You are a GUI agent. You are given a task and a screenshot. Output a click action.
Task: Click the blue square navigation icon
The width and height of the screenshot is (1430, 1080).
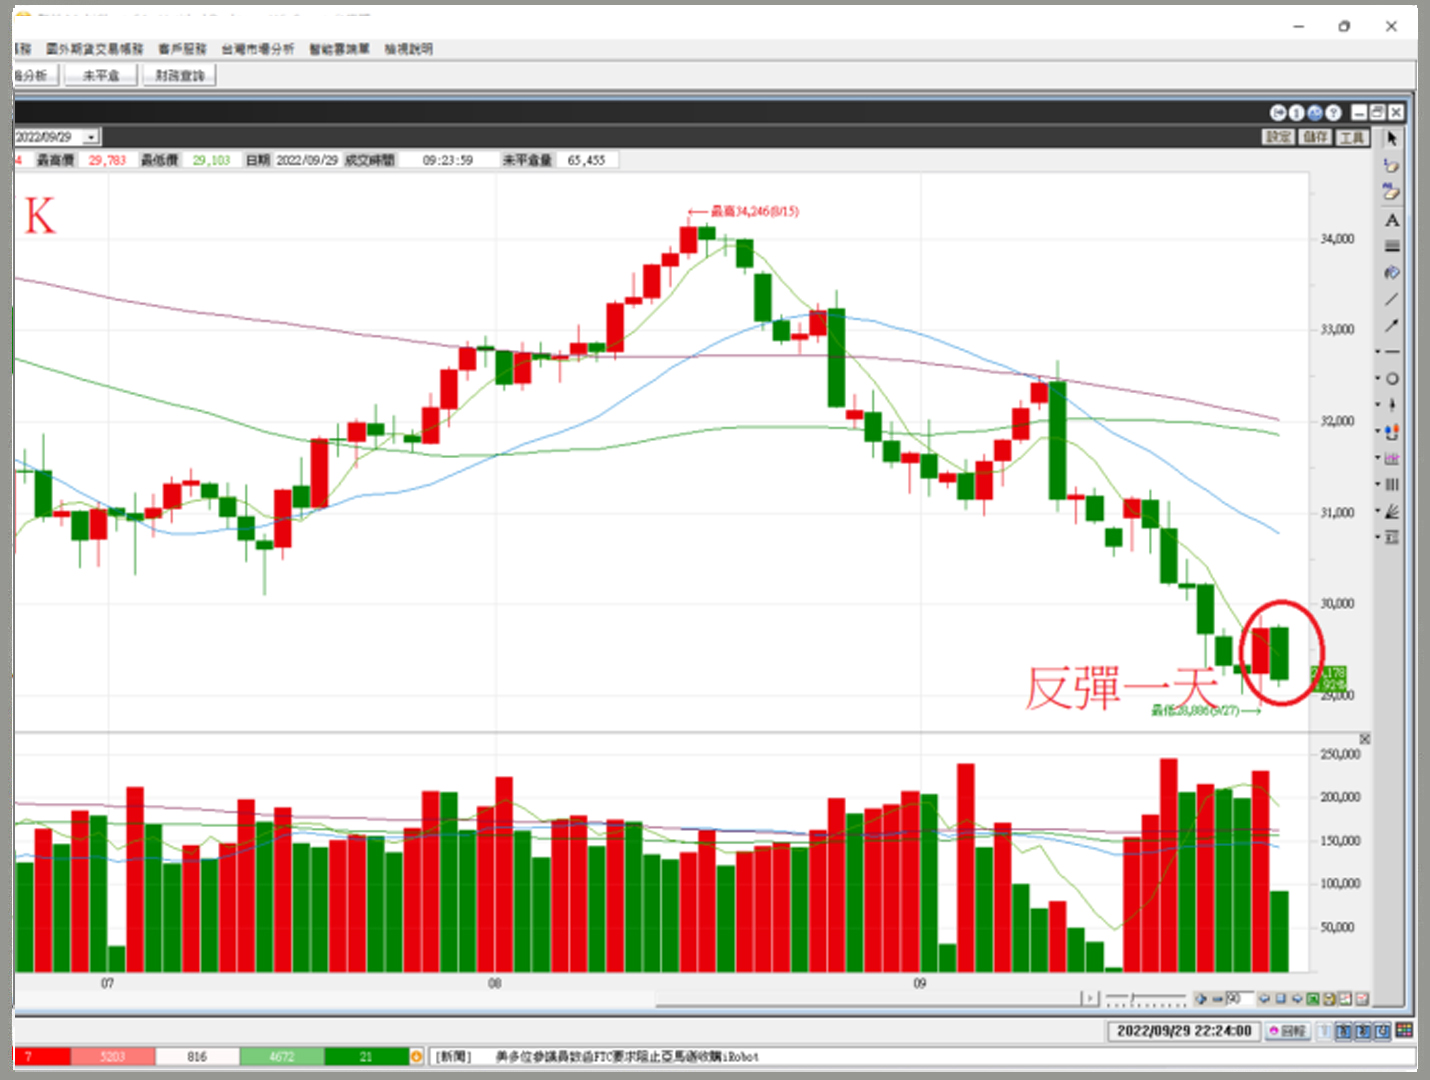[x=1280, y=998]
